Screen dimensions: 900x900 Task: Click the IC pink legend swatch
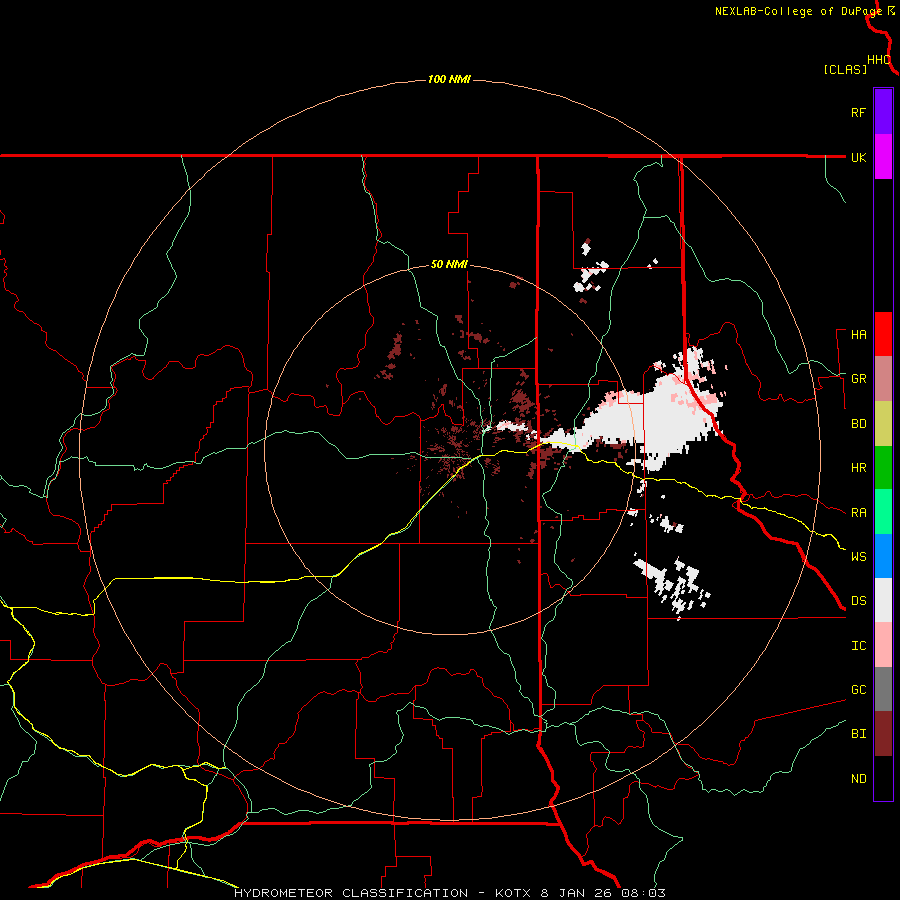click(x=883, y=645)
